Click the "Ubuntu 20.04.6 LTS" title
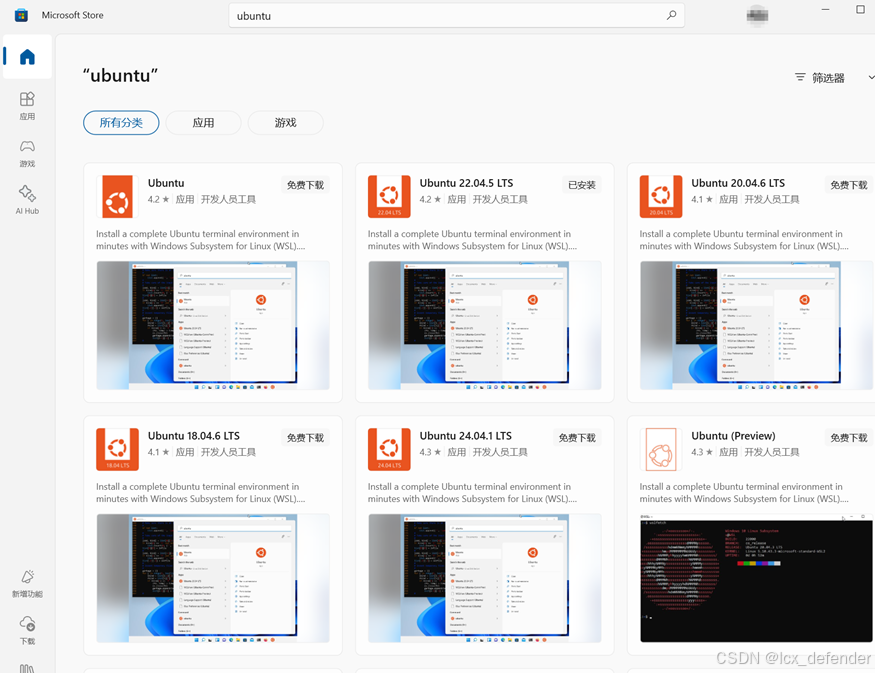Screen dimensions: 875x673 click(x=738, y=183)
